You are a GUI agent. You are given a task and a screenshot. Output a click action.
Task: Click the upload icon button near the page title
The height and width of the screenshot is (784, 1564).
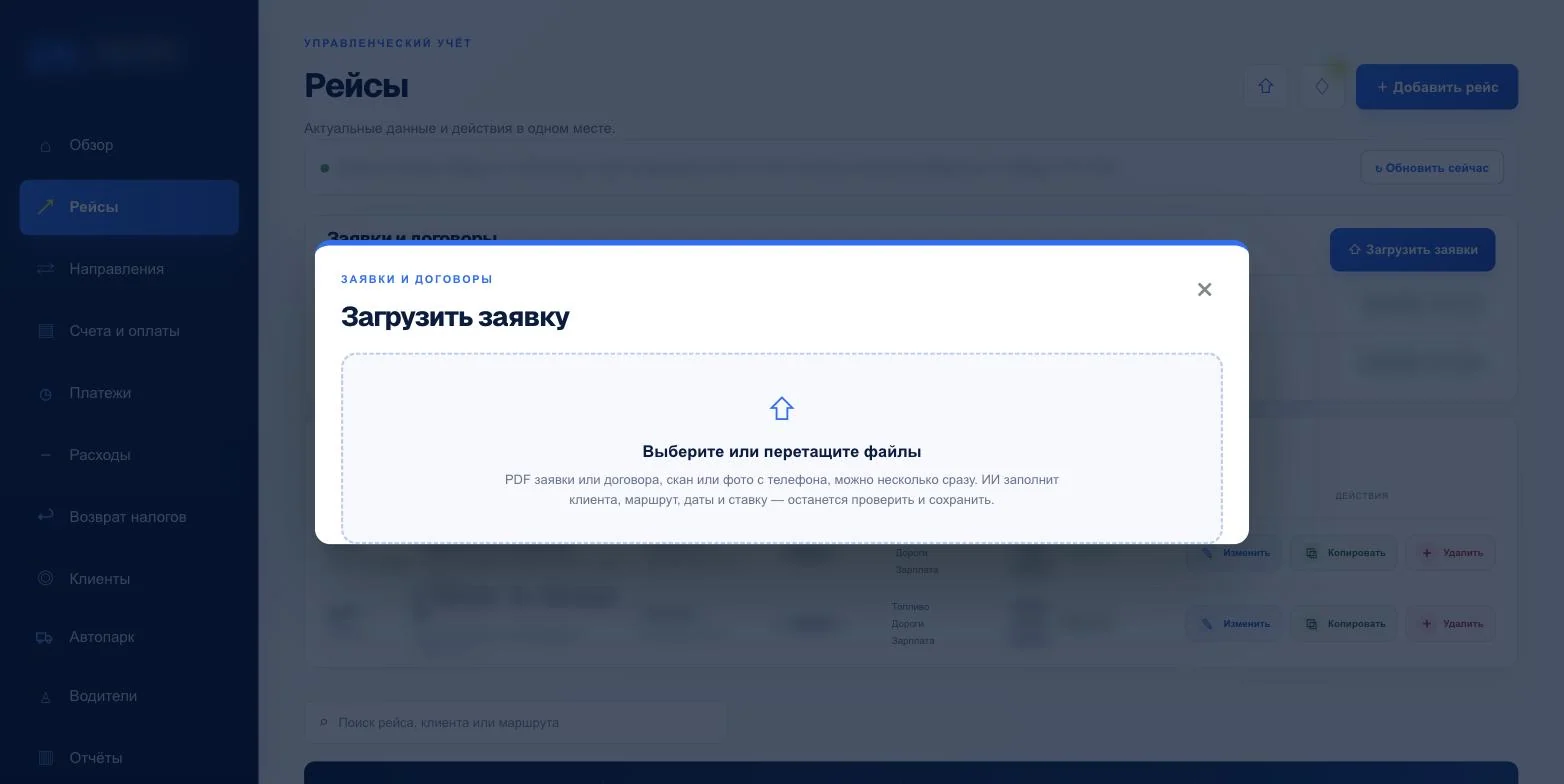pos(1266,86)
